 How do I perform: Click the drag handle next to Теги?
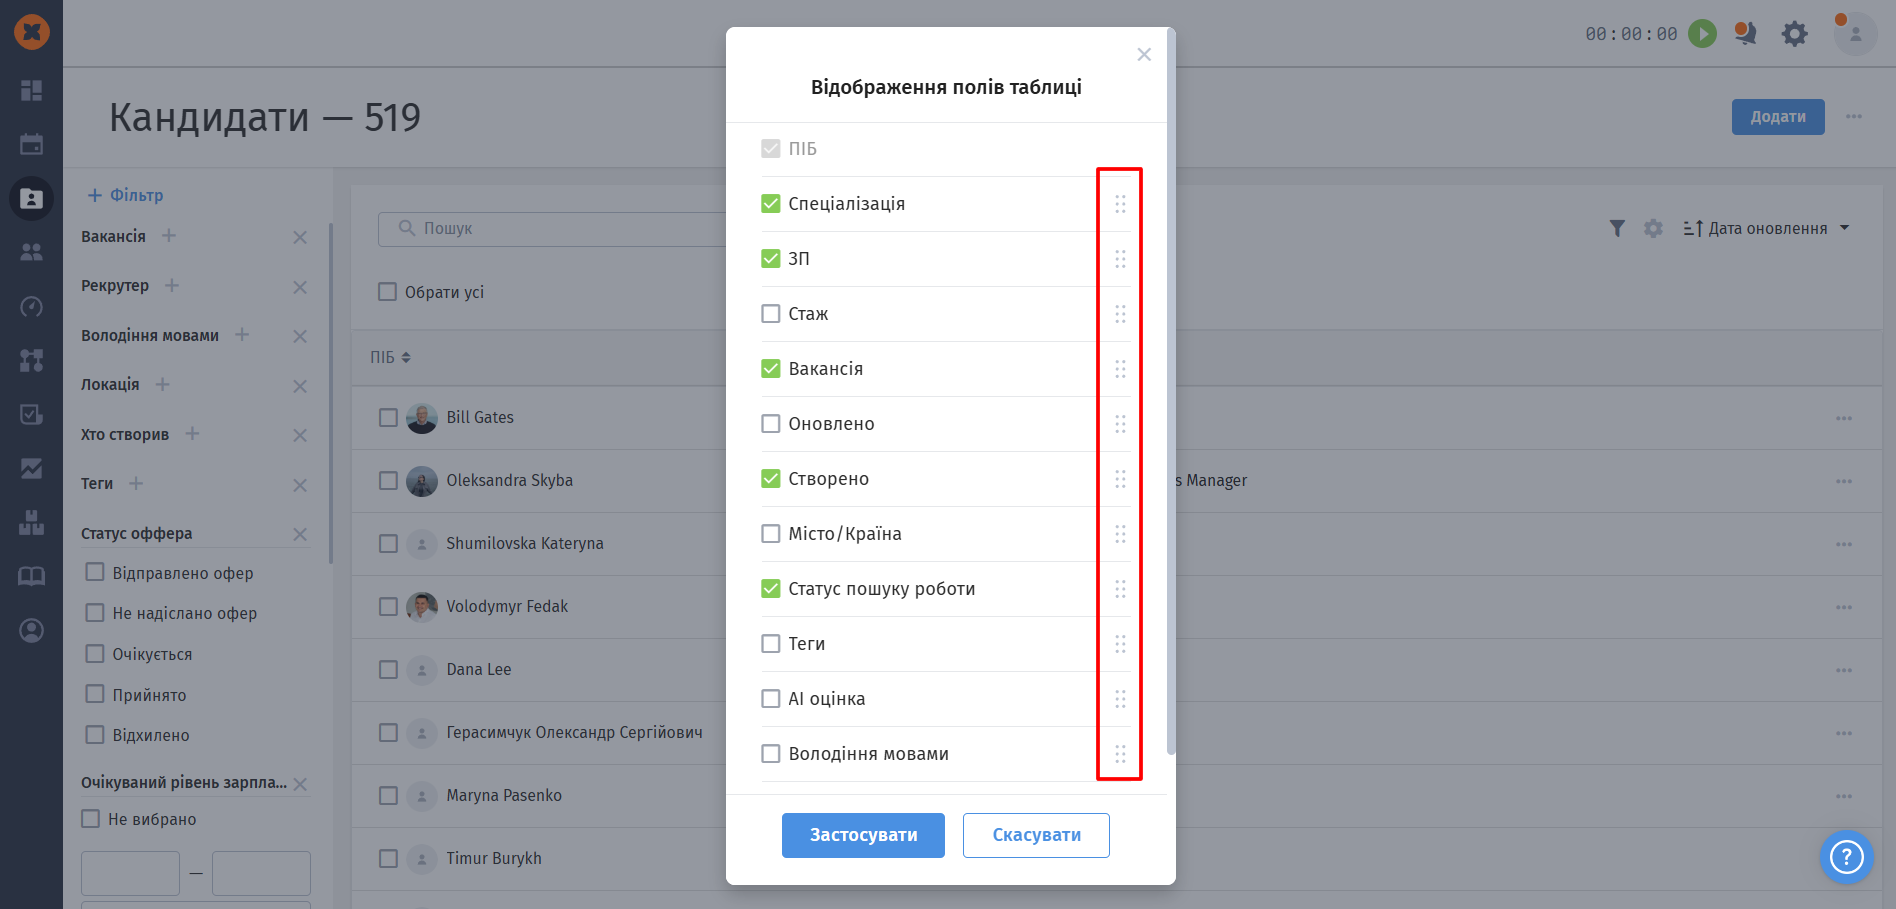(1120, 644)
